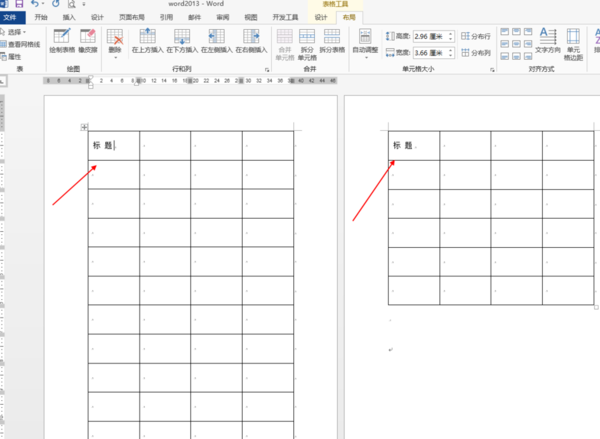Switch to the 视图 (View) tab

251,17
